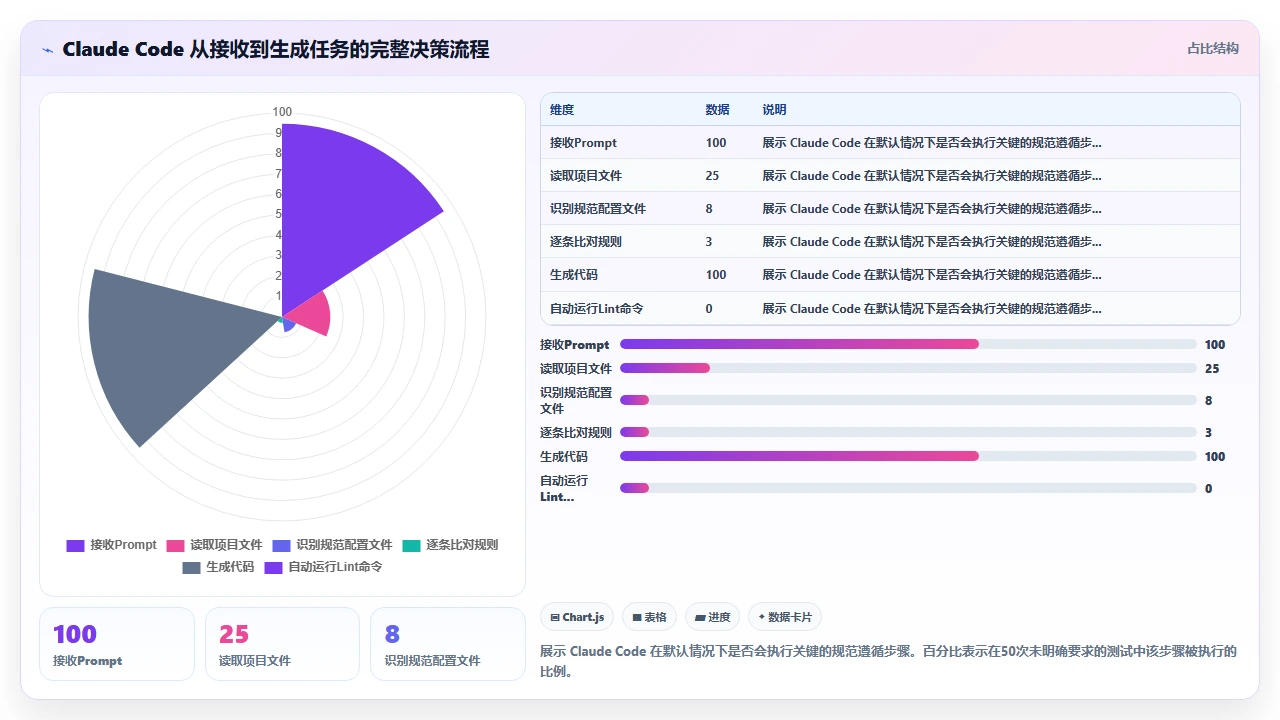Click value 8 in the table

[709, 209]
